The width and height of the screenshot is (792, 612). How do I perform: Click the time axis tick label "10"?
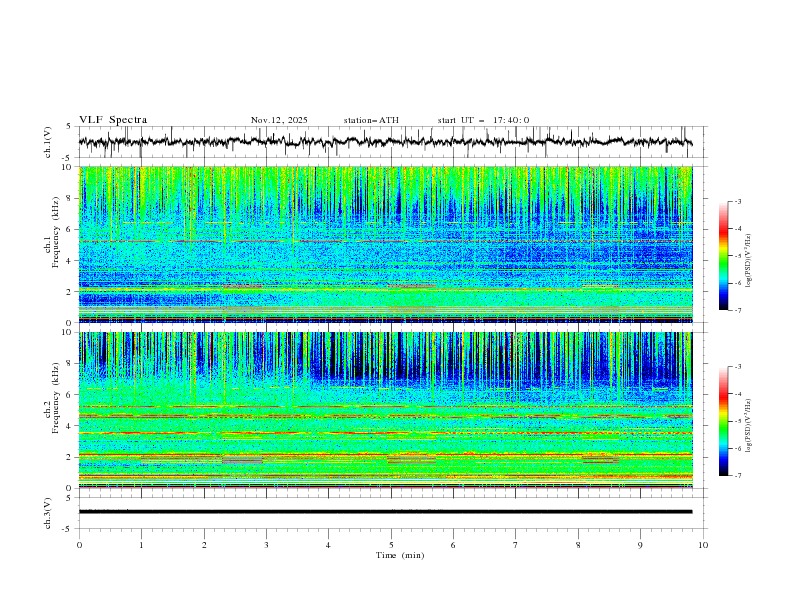click(703, 545)
